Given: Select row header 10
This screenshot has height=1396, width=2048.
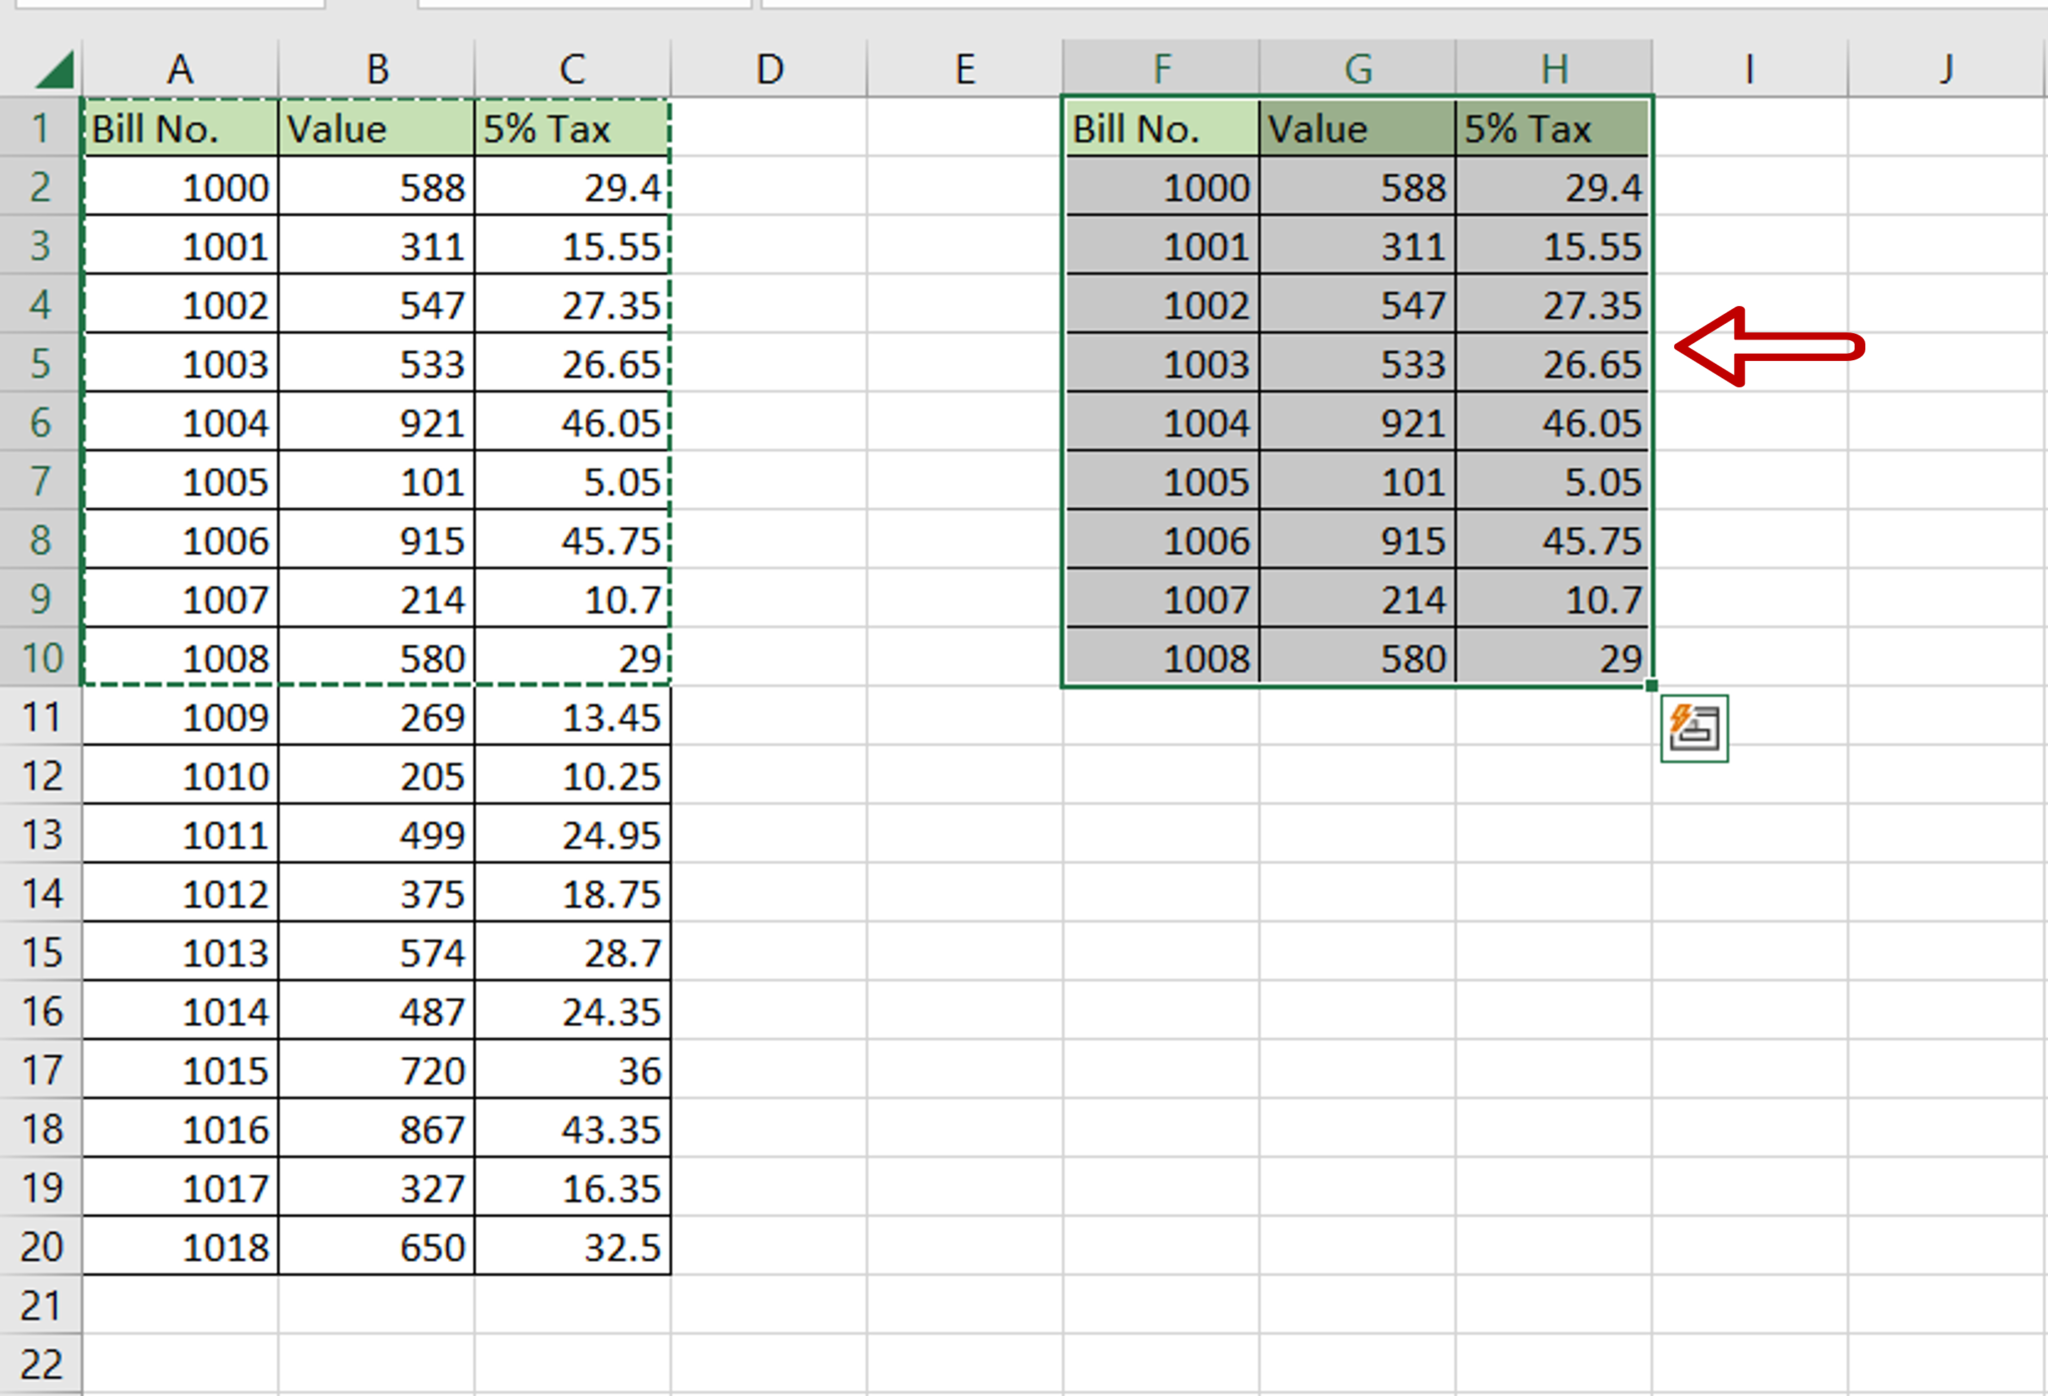Looking at the screenshot, I should 41,658.
